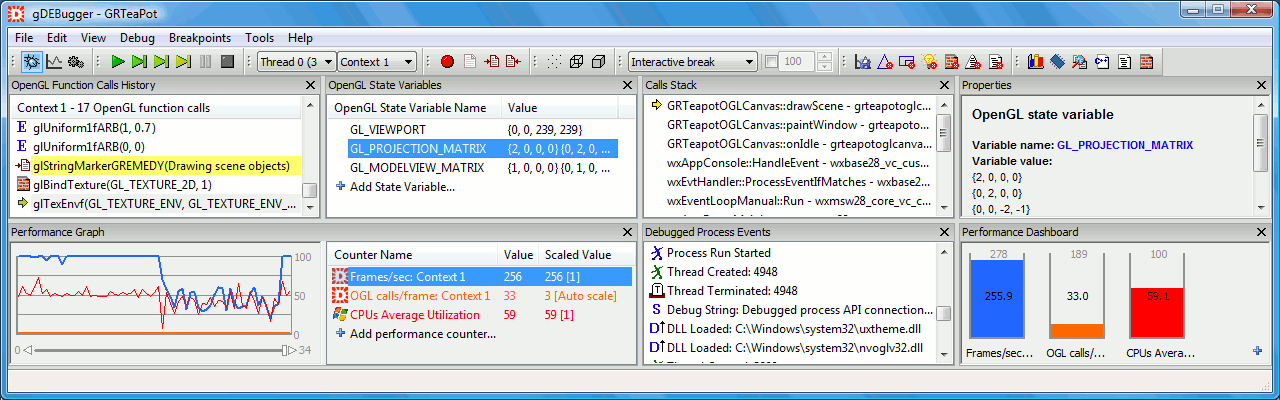
Task: Open the Debug menu
Action: (137, 37)
